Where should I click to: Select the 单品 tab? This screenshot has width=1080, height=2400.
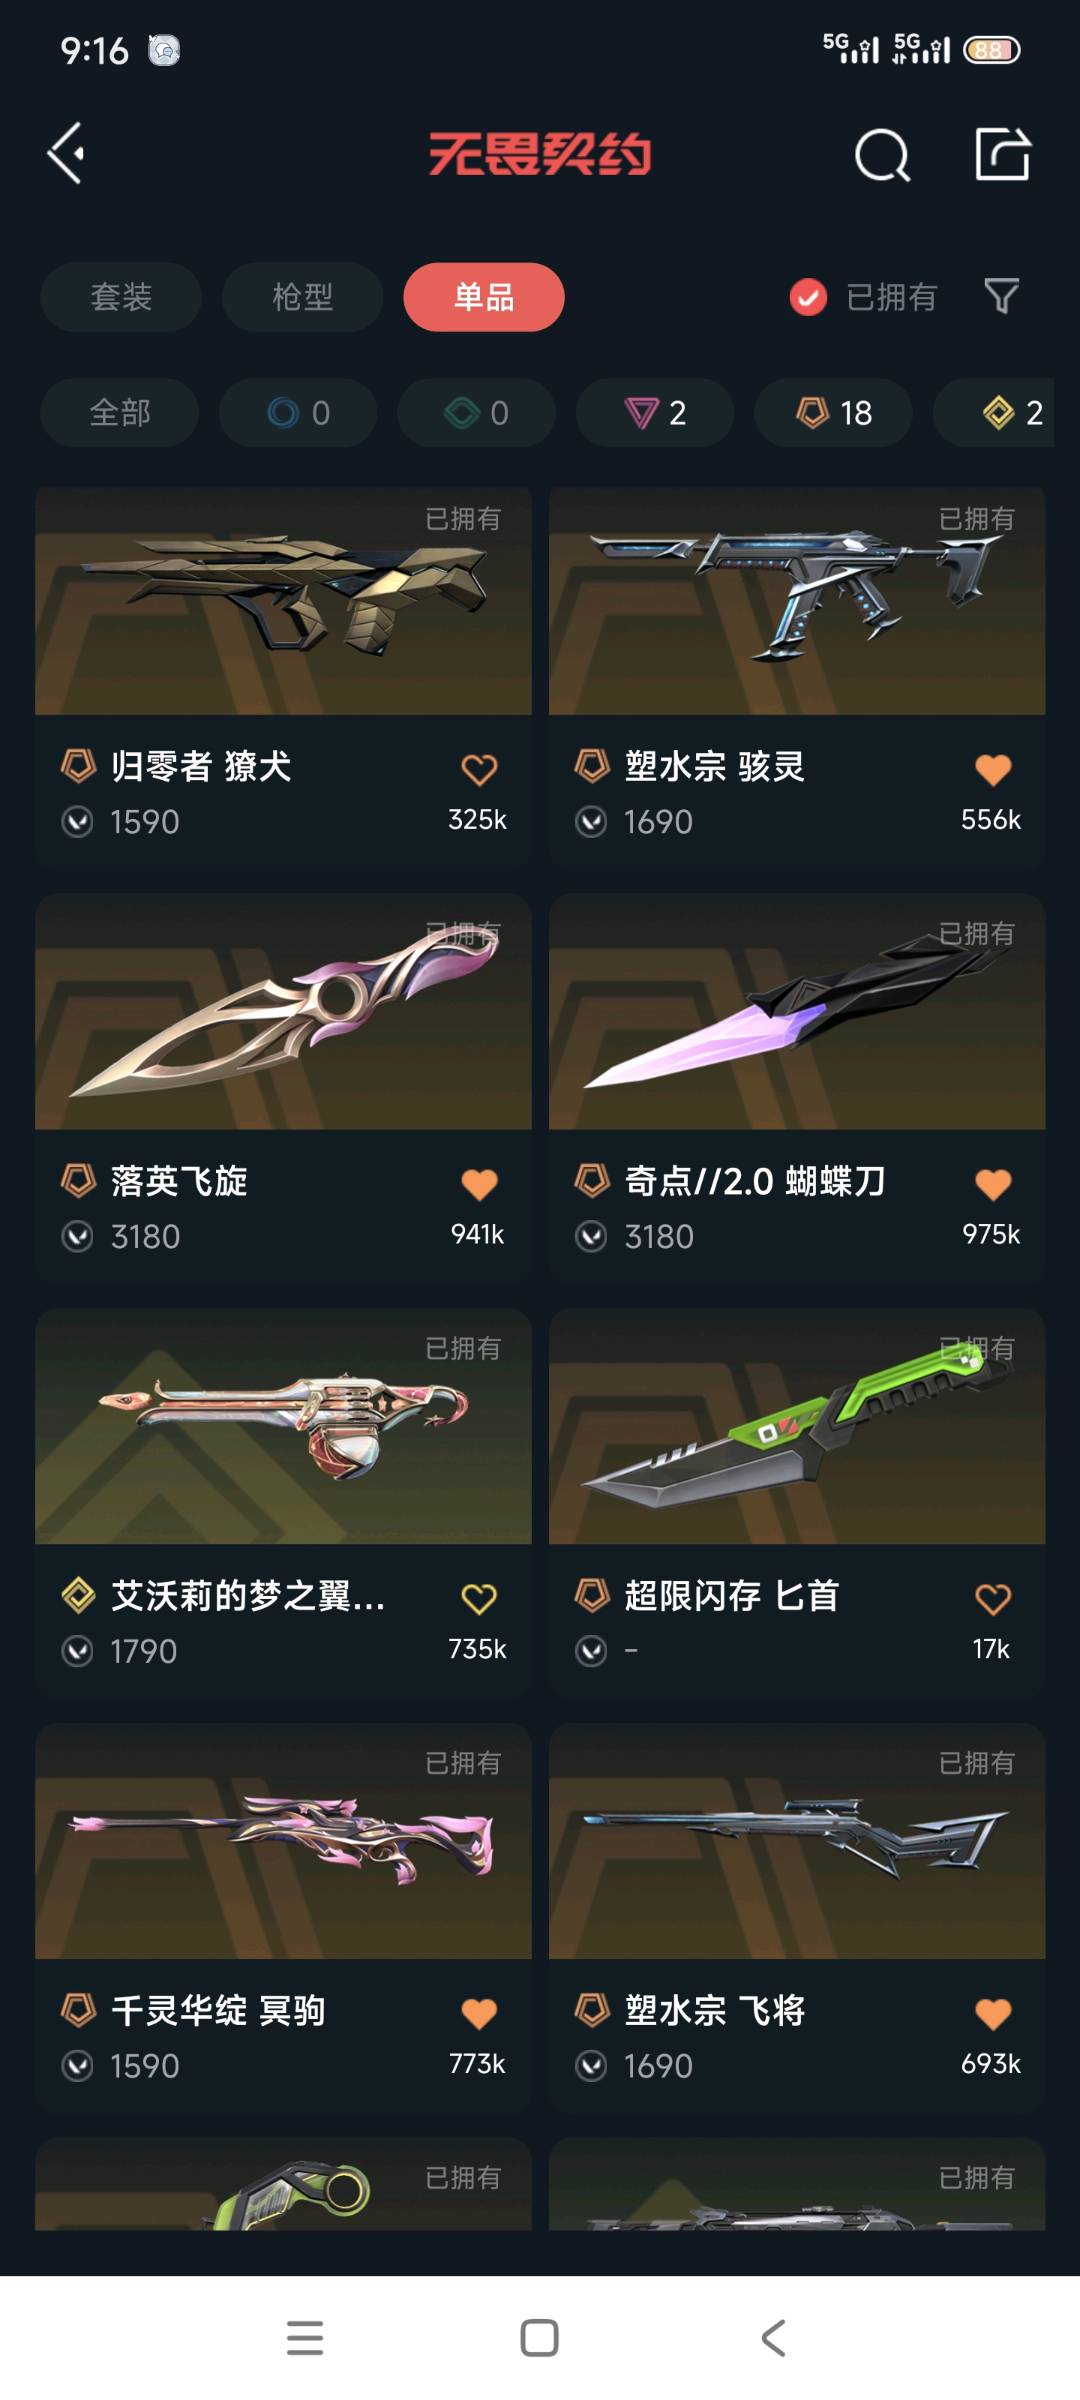[484, 297]
